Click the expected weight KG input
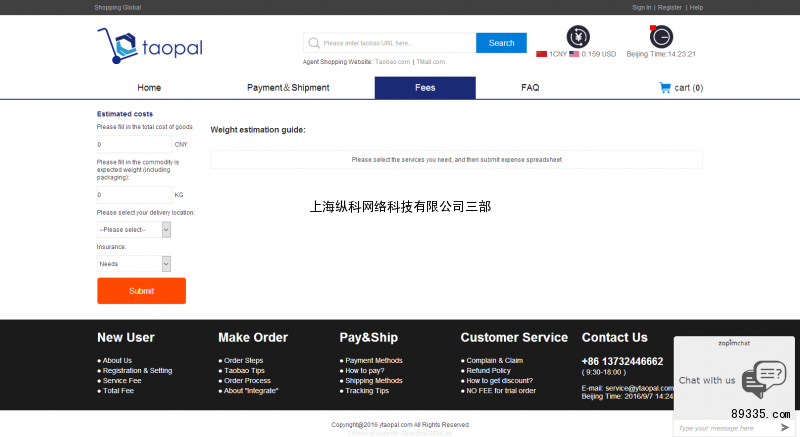The image size is (800, 437). point(134,195)
